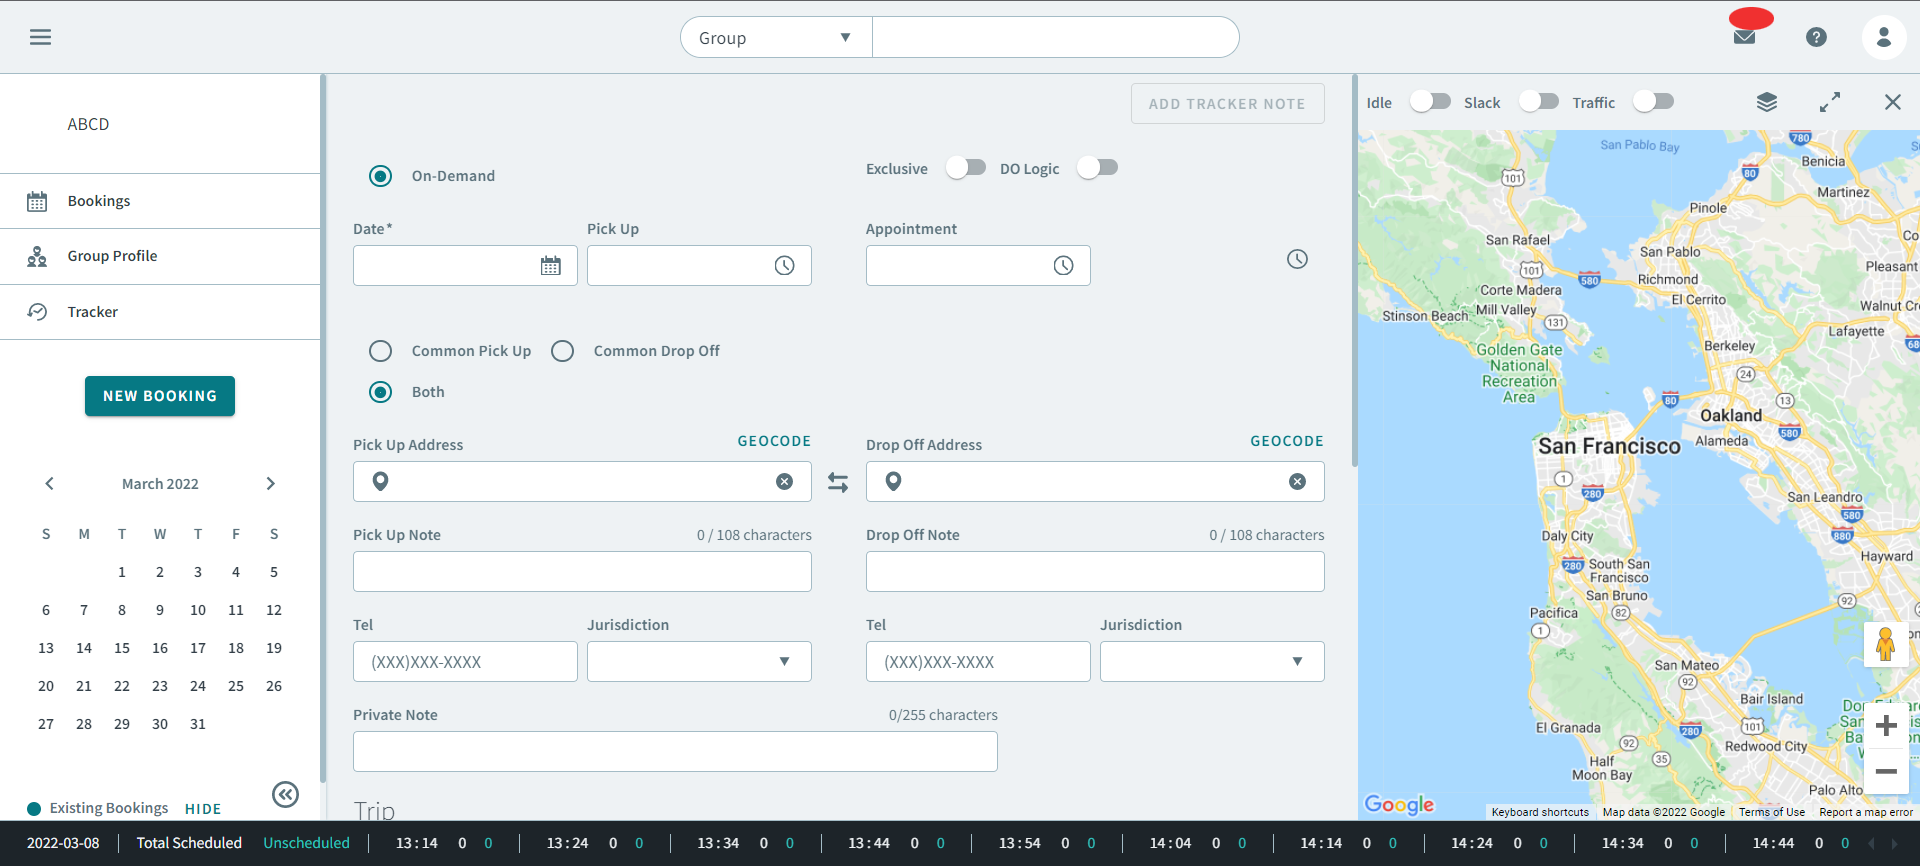Clear the Pick Up Address field
Image resolution: width=1920 pixels, height=866 pixels.
click(785, 482)
